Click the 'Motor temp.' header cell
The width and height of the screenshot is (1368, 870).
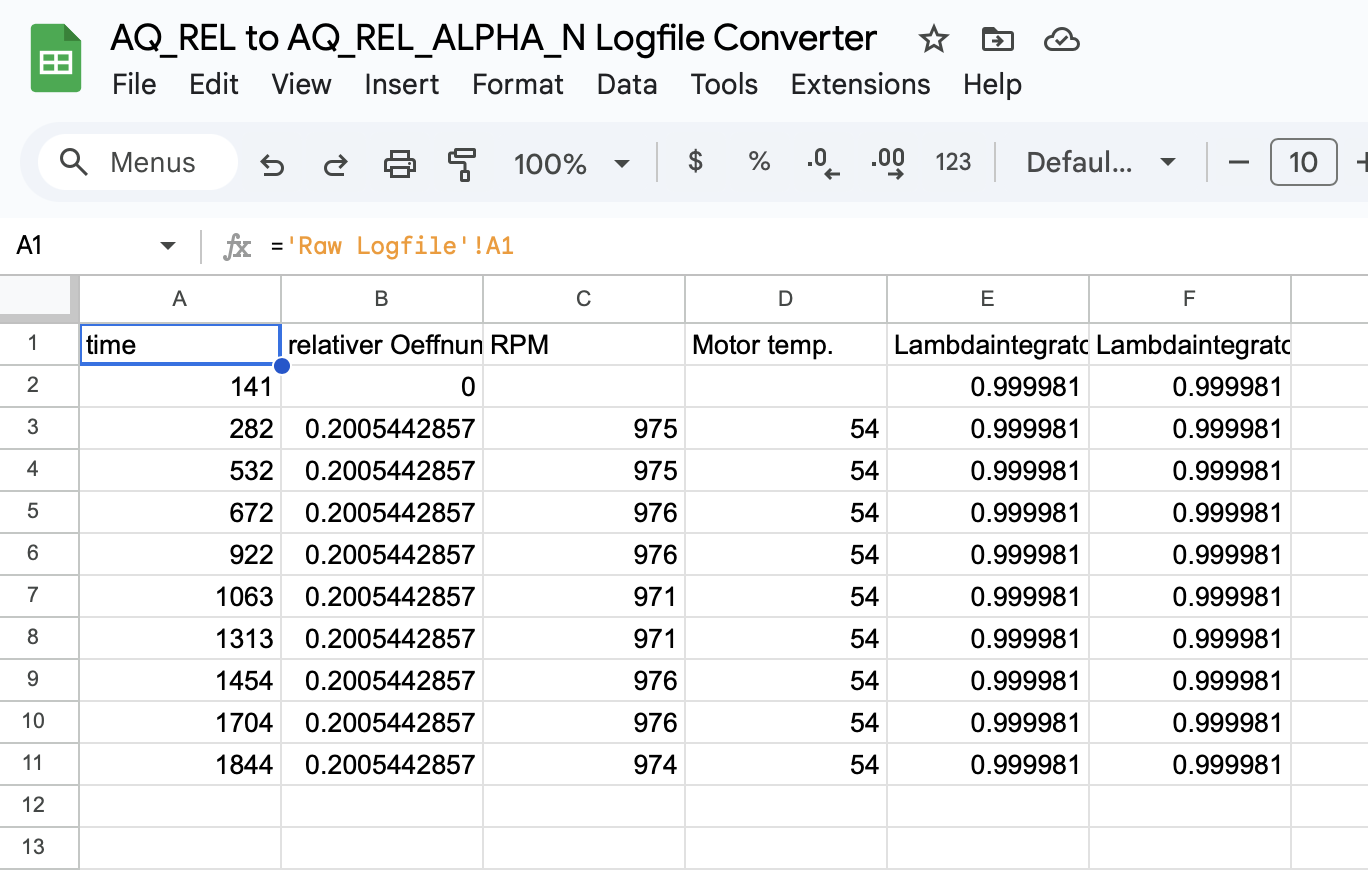pos(786,345)
